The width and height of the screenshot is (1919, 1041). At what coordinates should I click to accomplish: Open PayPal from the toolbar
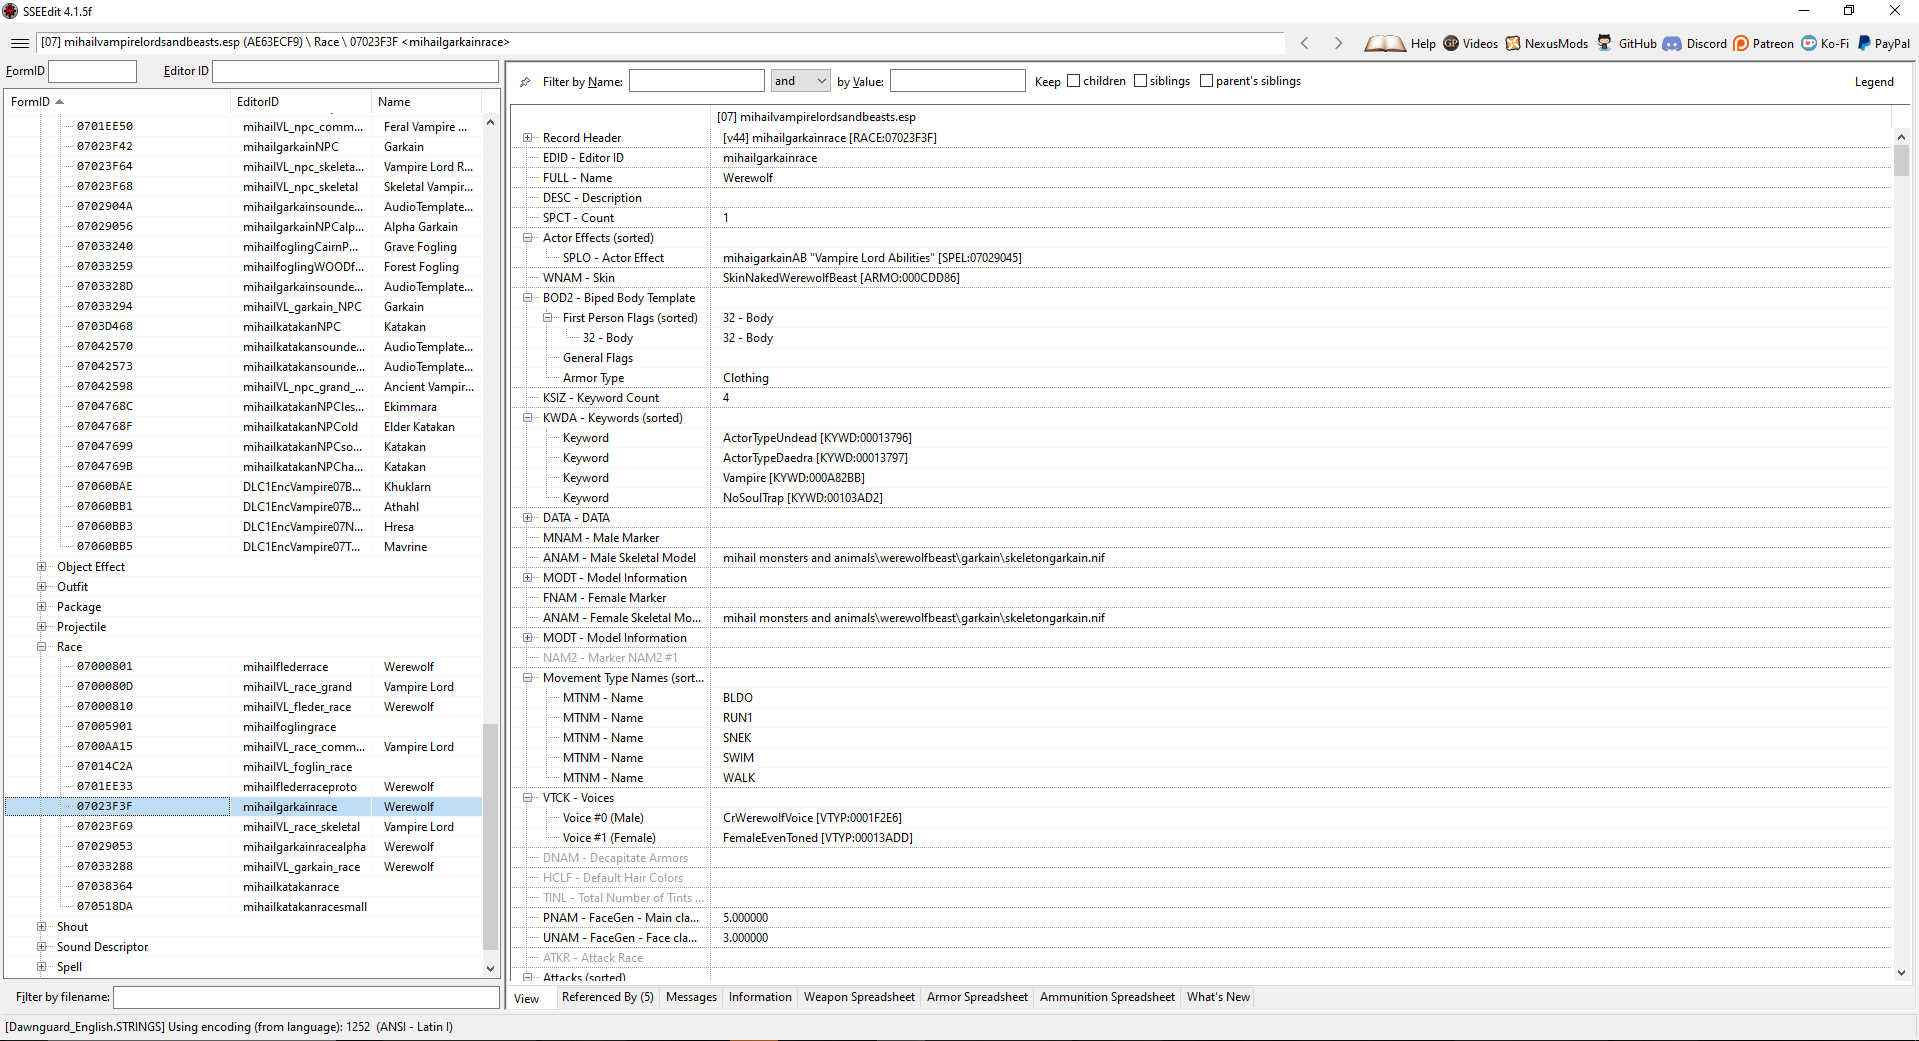[1862, 43]
